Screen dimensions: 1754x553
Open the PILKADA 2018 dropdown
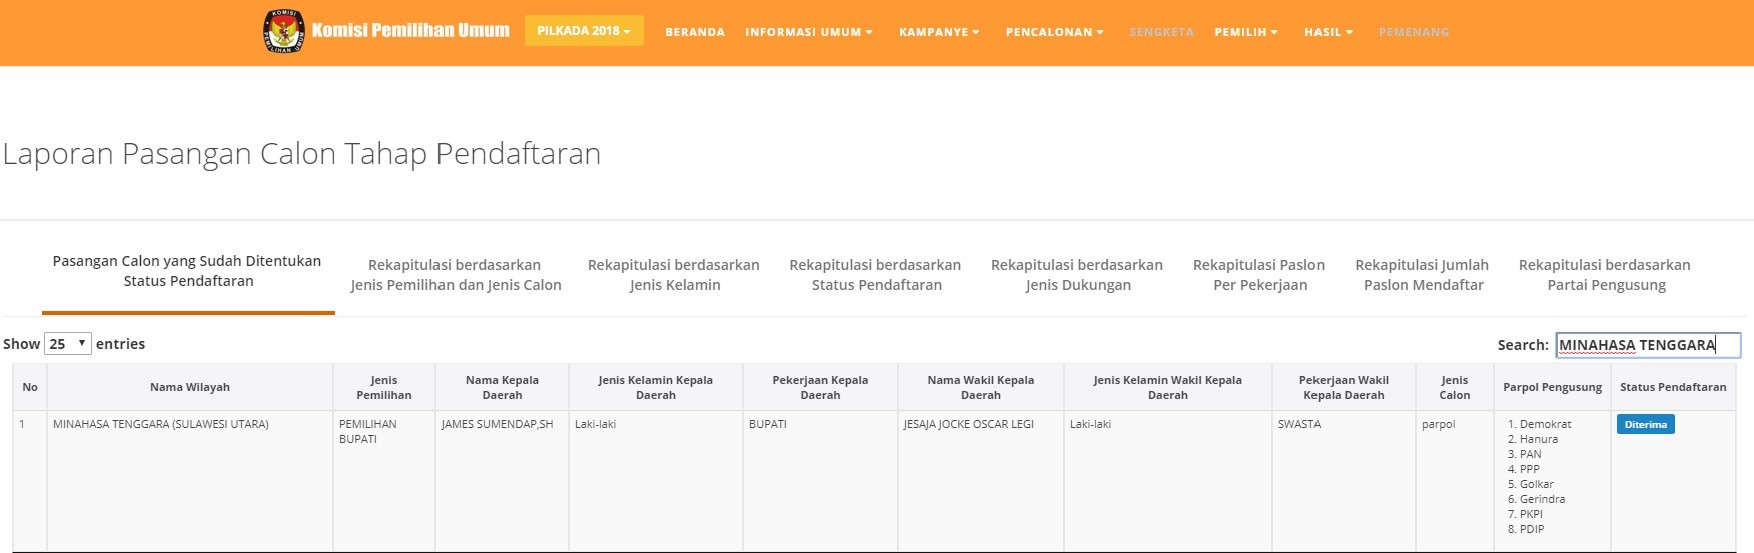pos(584,31)
